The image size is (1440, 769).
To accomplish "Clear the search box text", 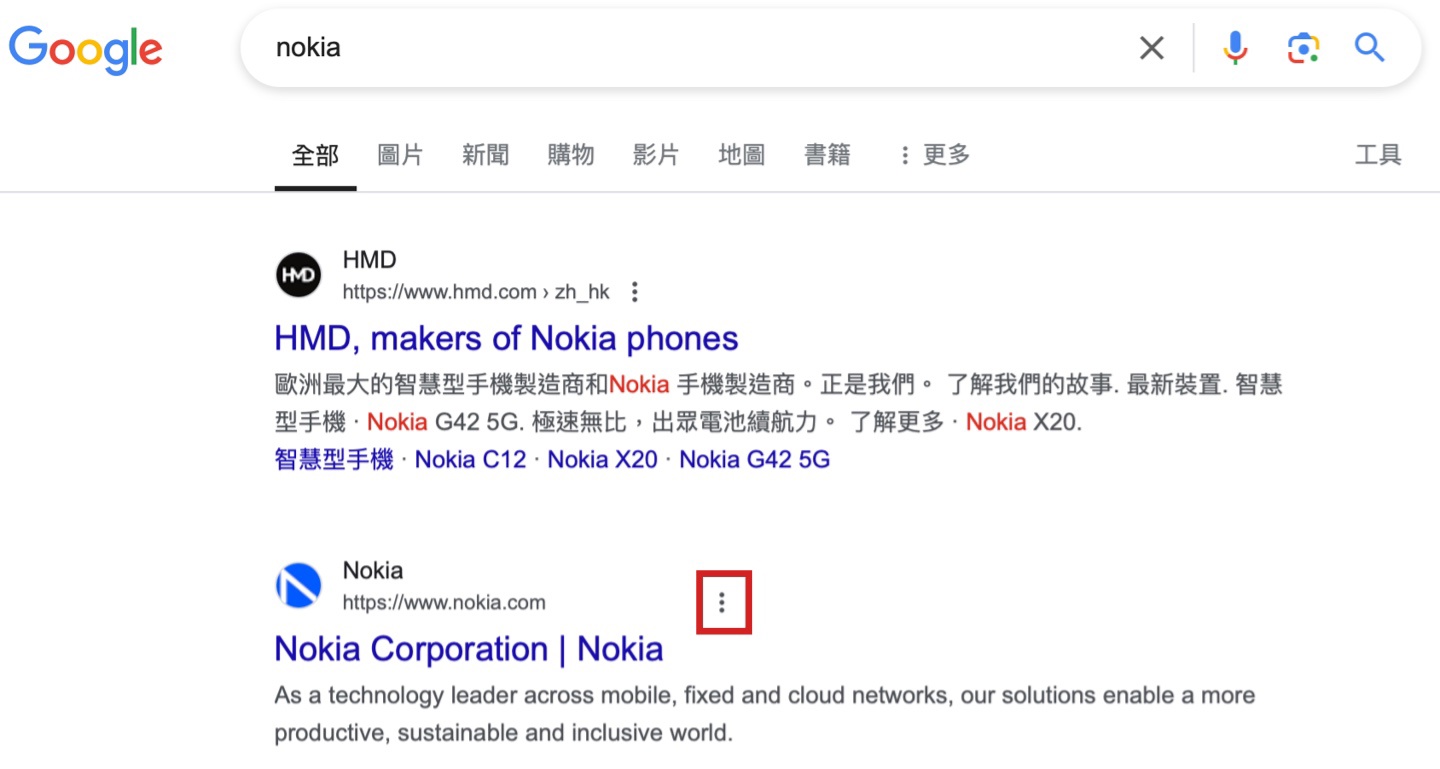I will [x=1152, y=48].
